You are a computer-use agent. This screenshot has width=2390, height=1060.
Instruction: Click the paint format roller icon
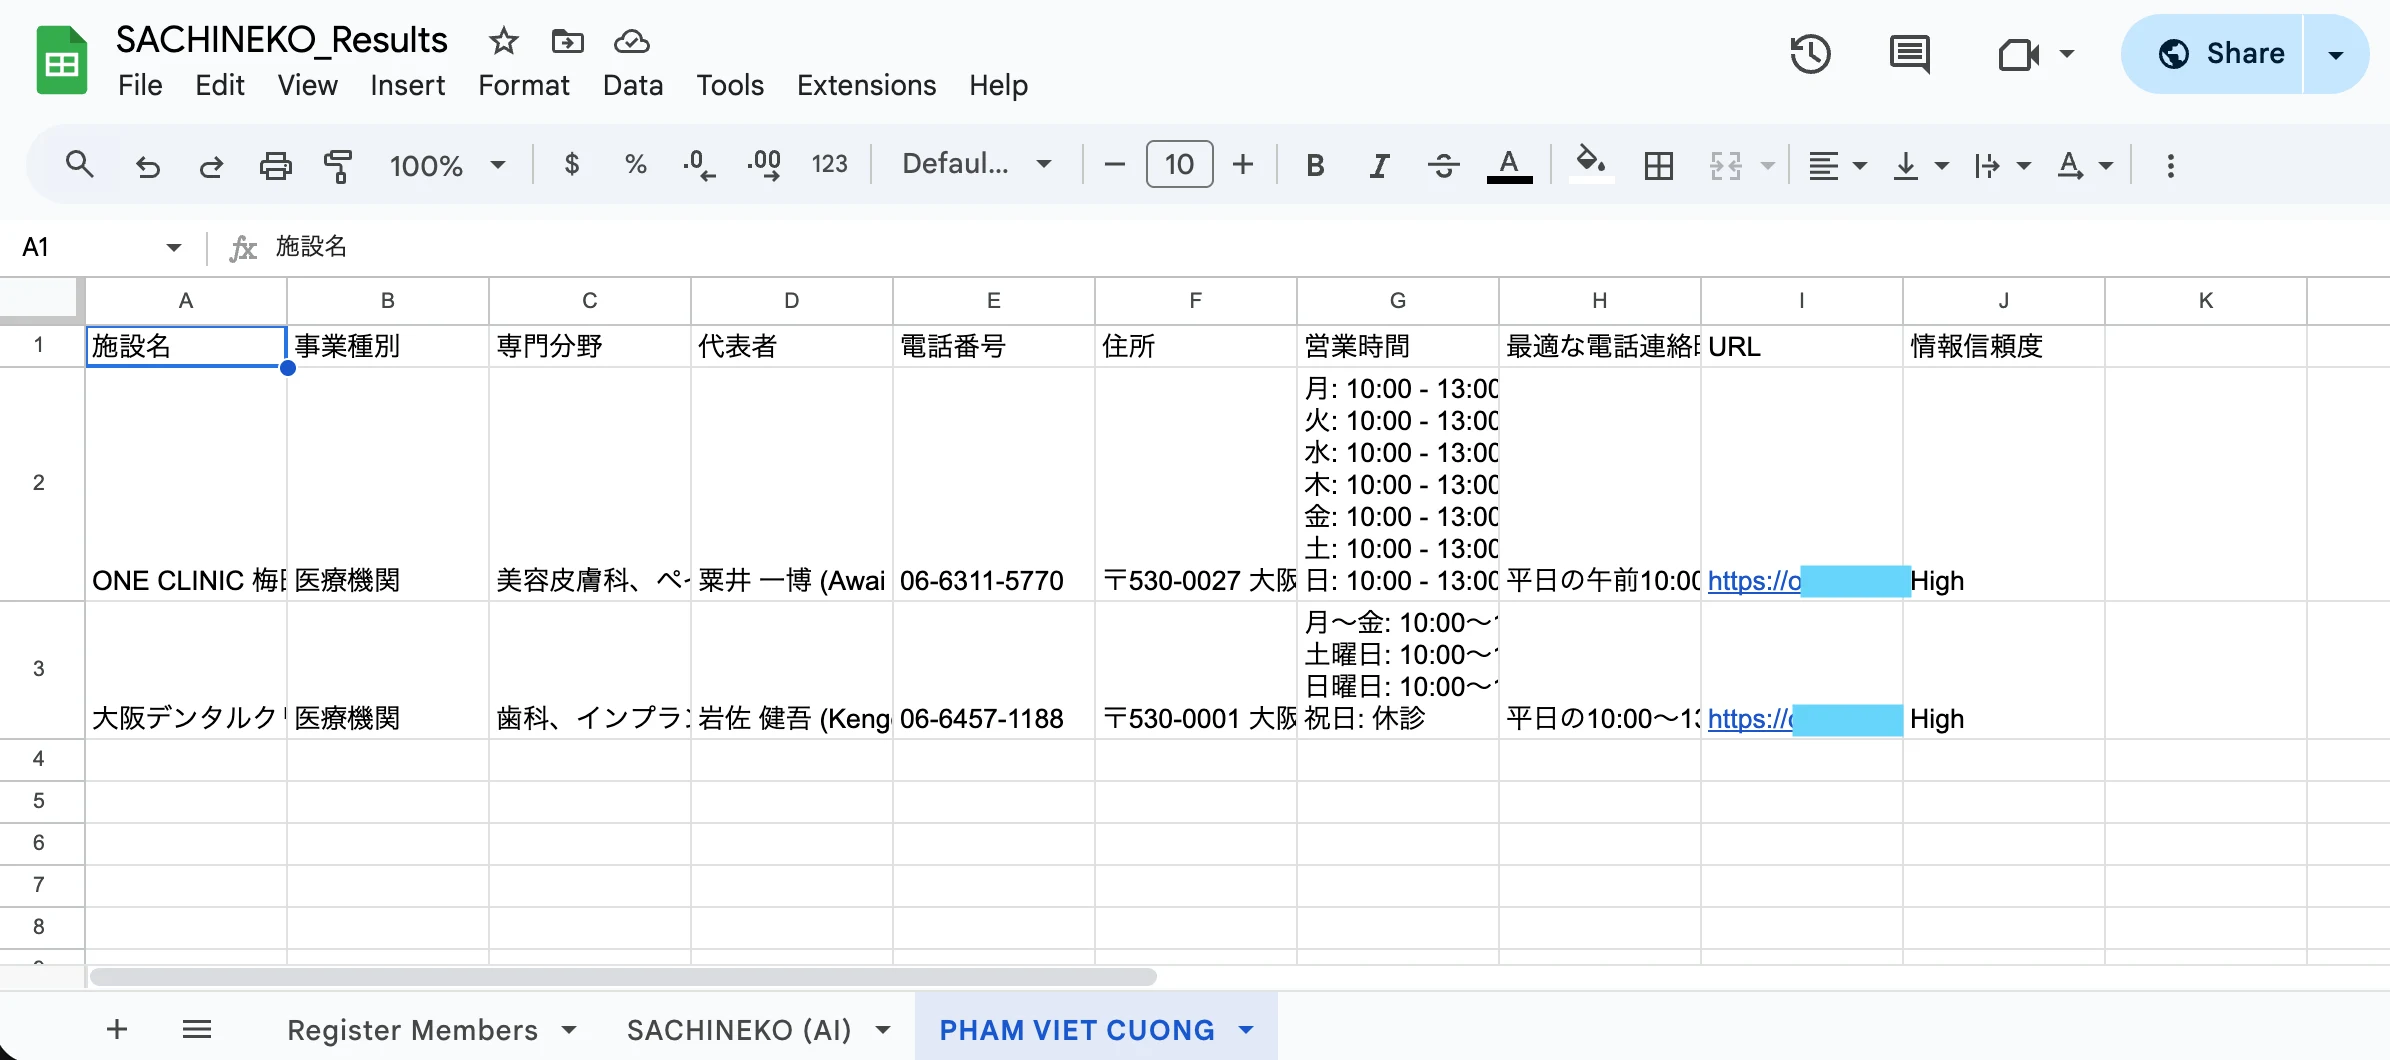pos(338,165)
